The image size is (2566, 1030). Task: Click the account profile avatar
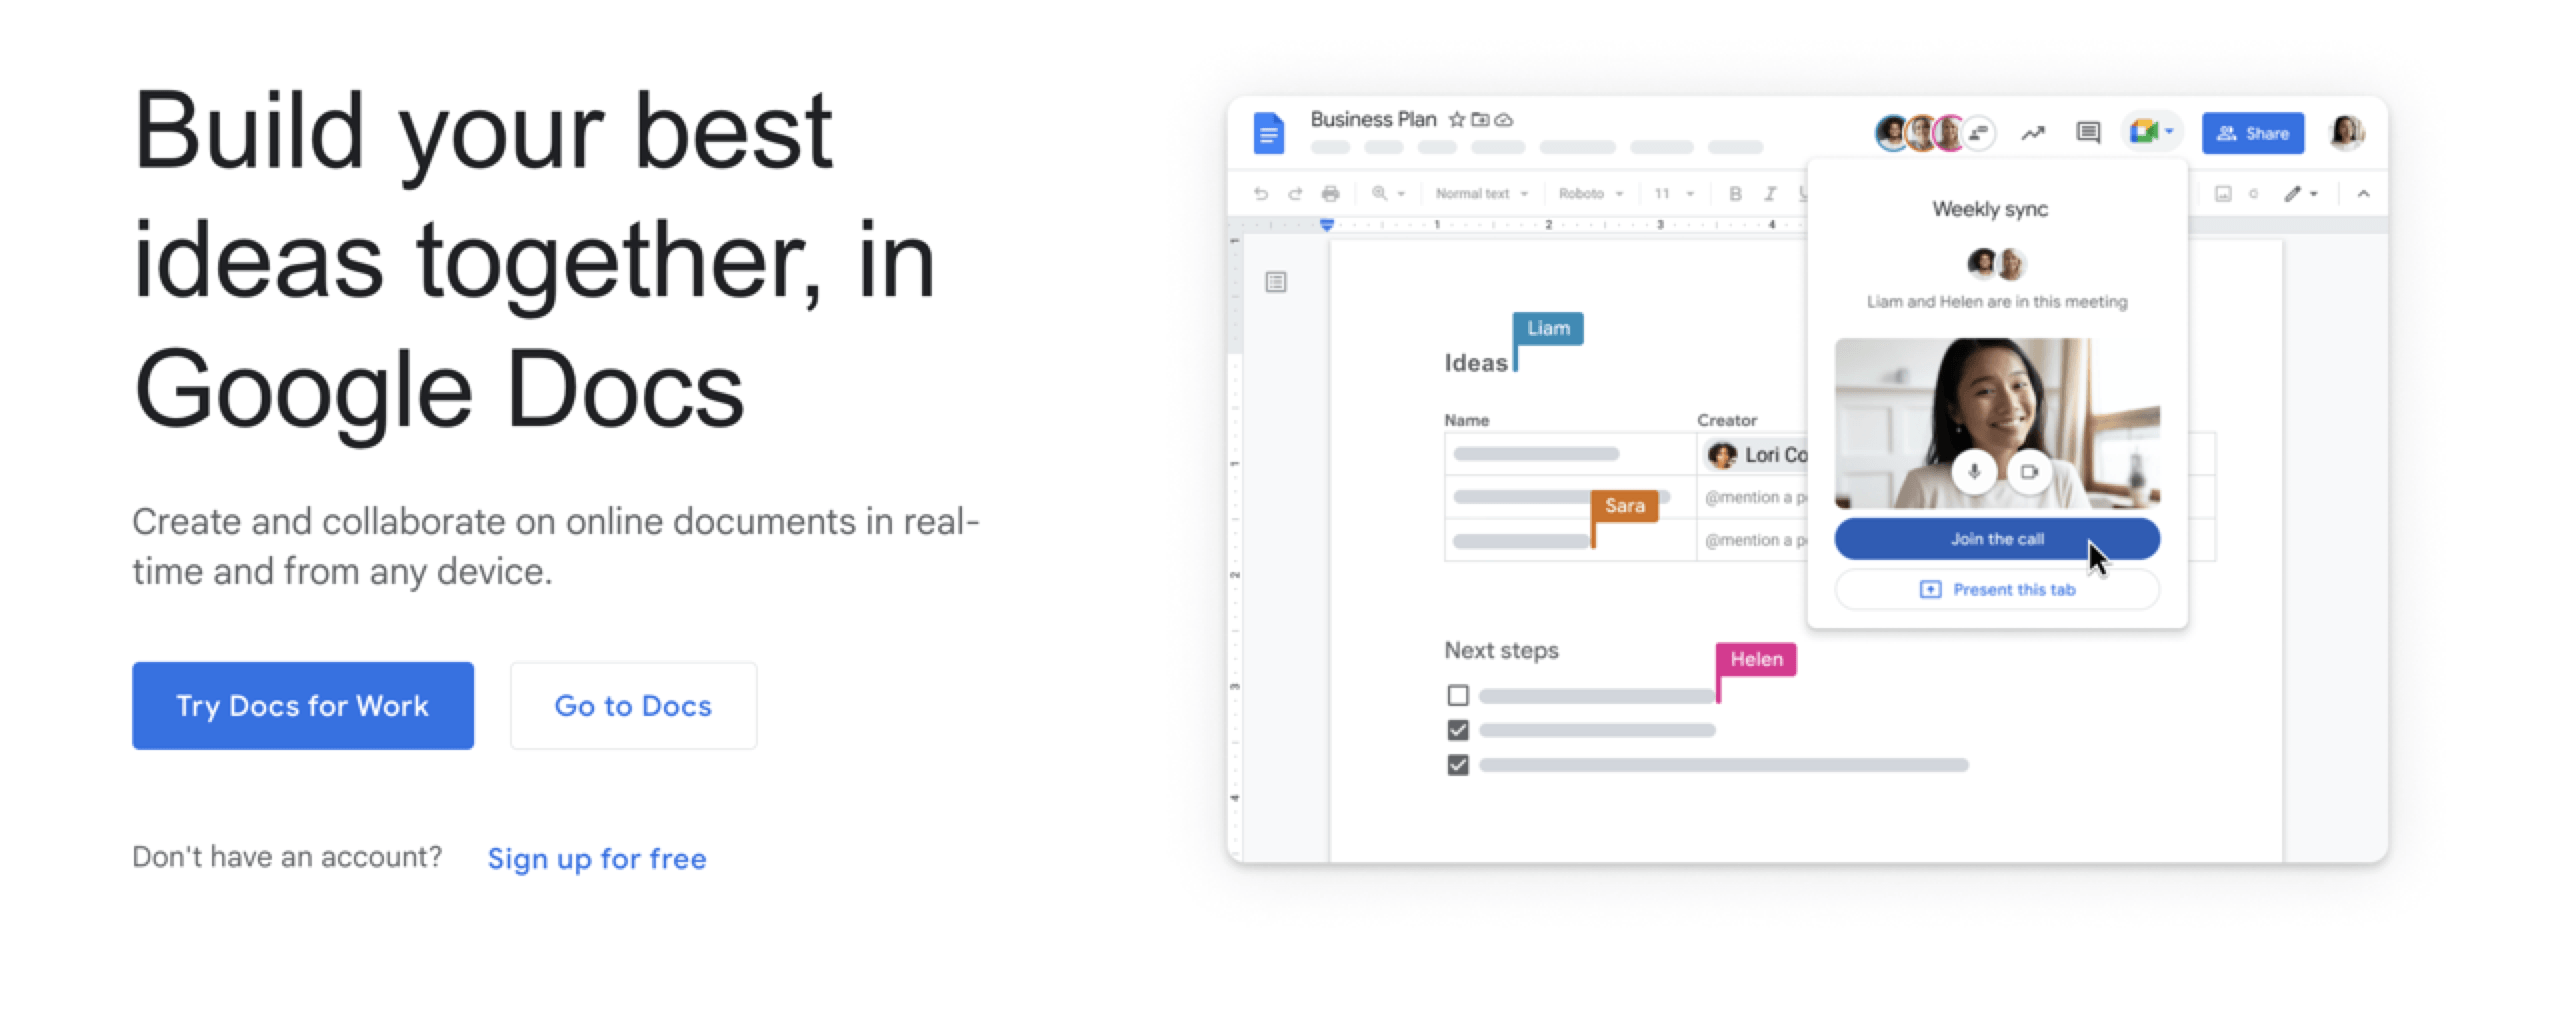[x=2346, y=133]
